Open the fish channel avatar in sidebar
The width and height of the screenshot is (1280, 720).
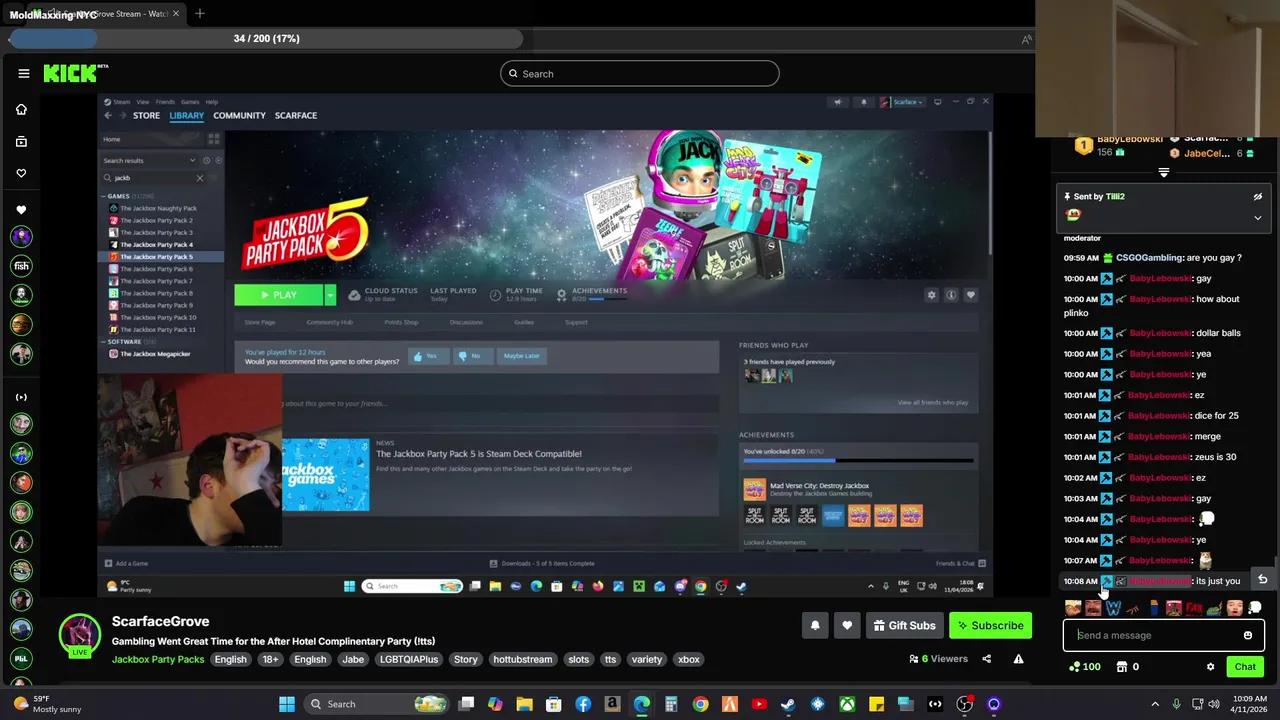(x=21, y=266)
